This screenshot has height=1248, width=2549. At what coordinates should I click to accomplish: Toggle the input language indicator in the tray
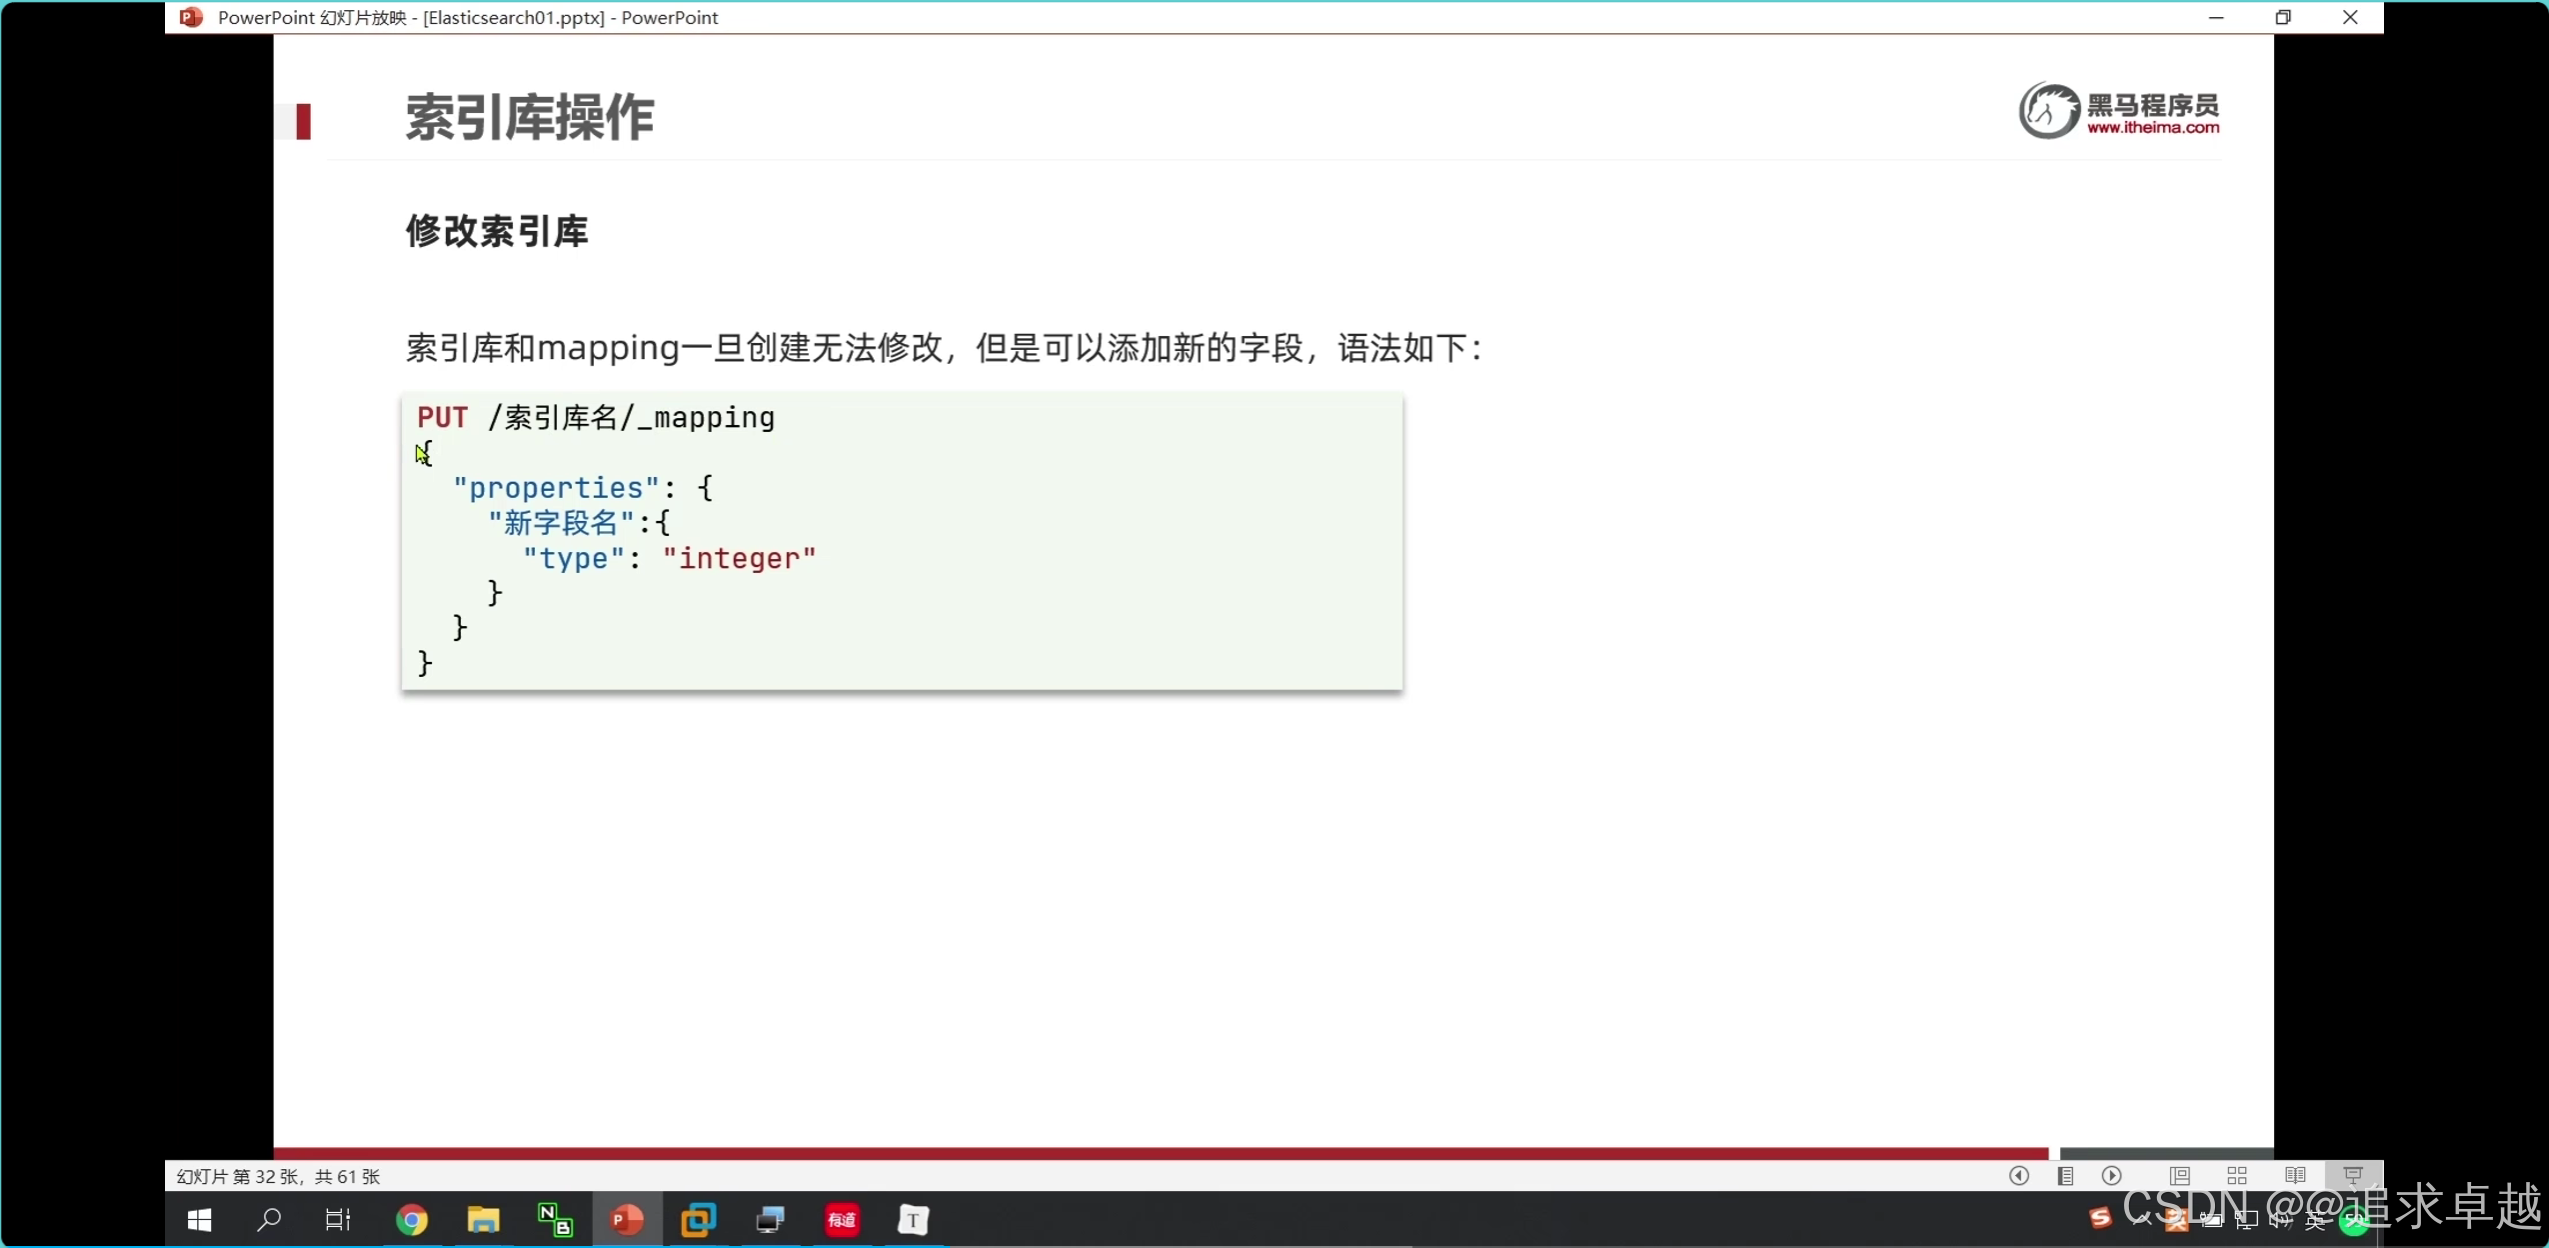2316,1220
